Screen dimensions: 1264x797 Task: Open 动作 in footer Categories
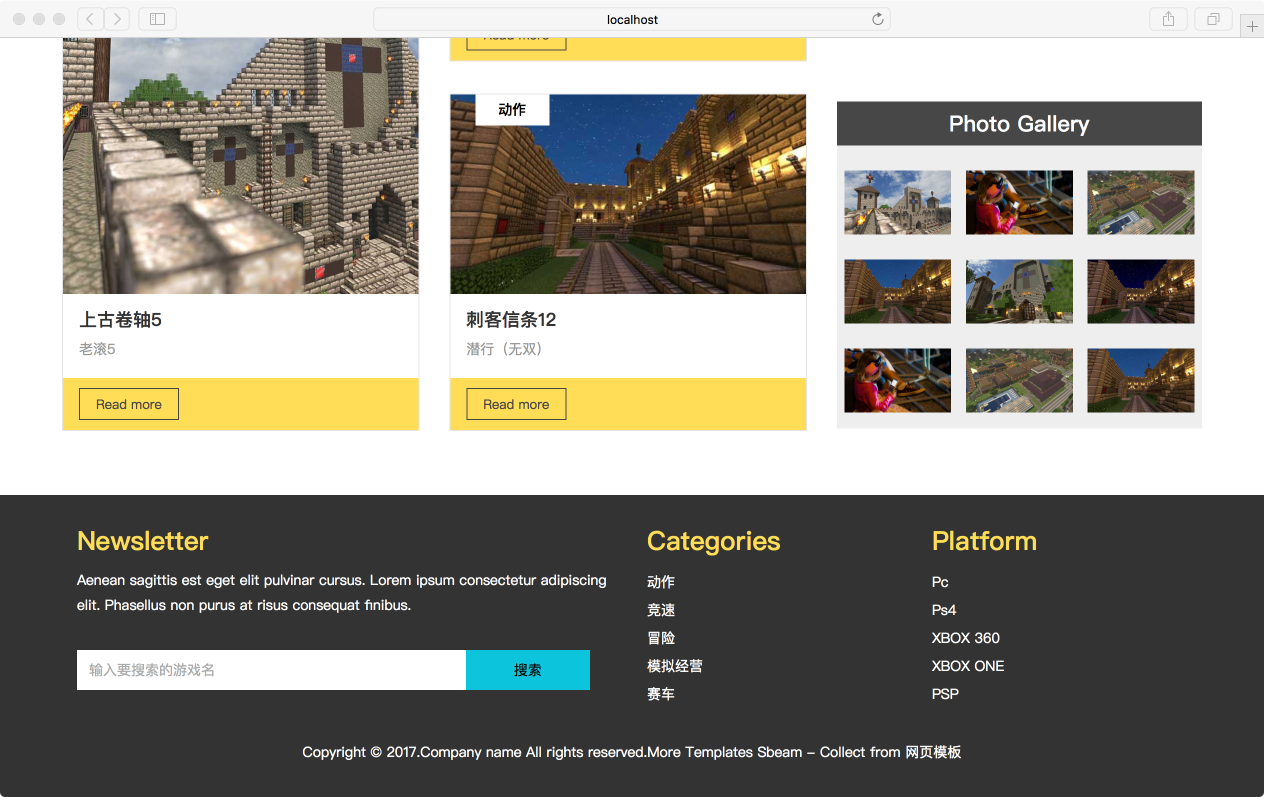pos(661,582)
